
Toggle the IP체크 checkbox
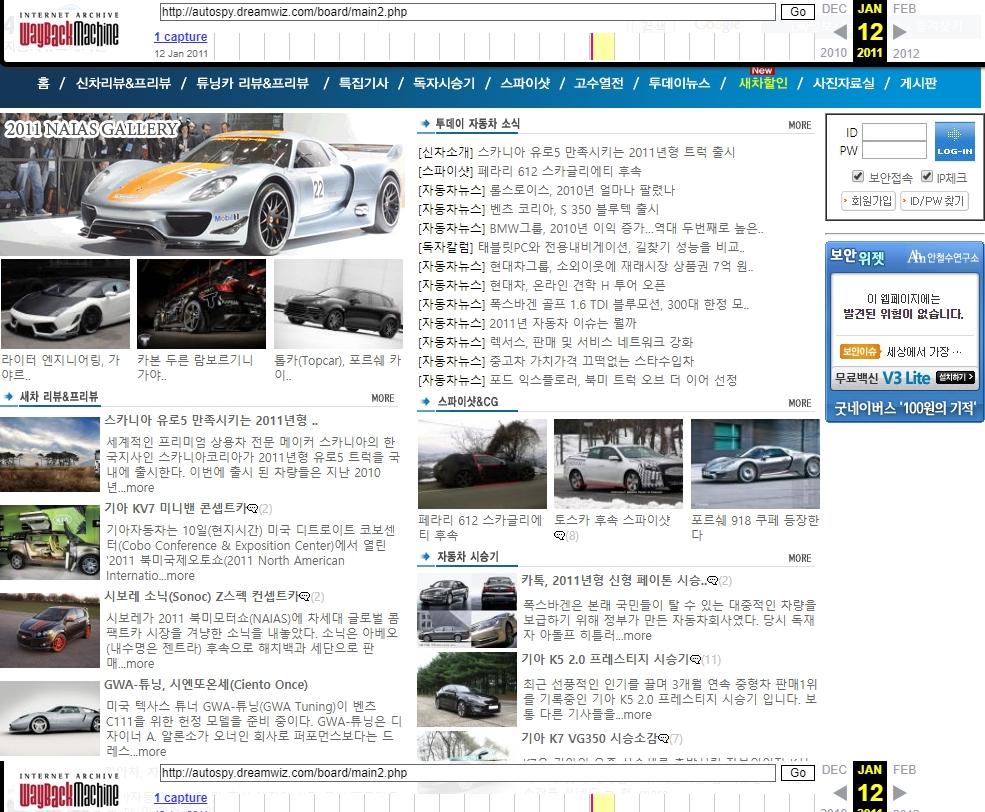click(x=926, y=177)
